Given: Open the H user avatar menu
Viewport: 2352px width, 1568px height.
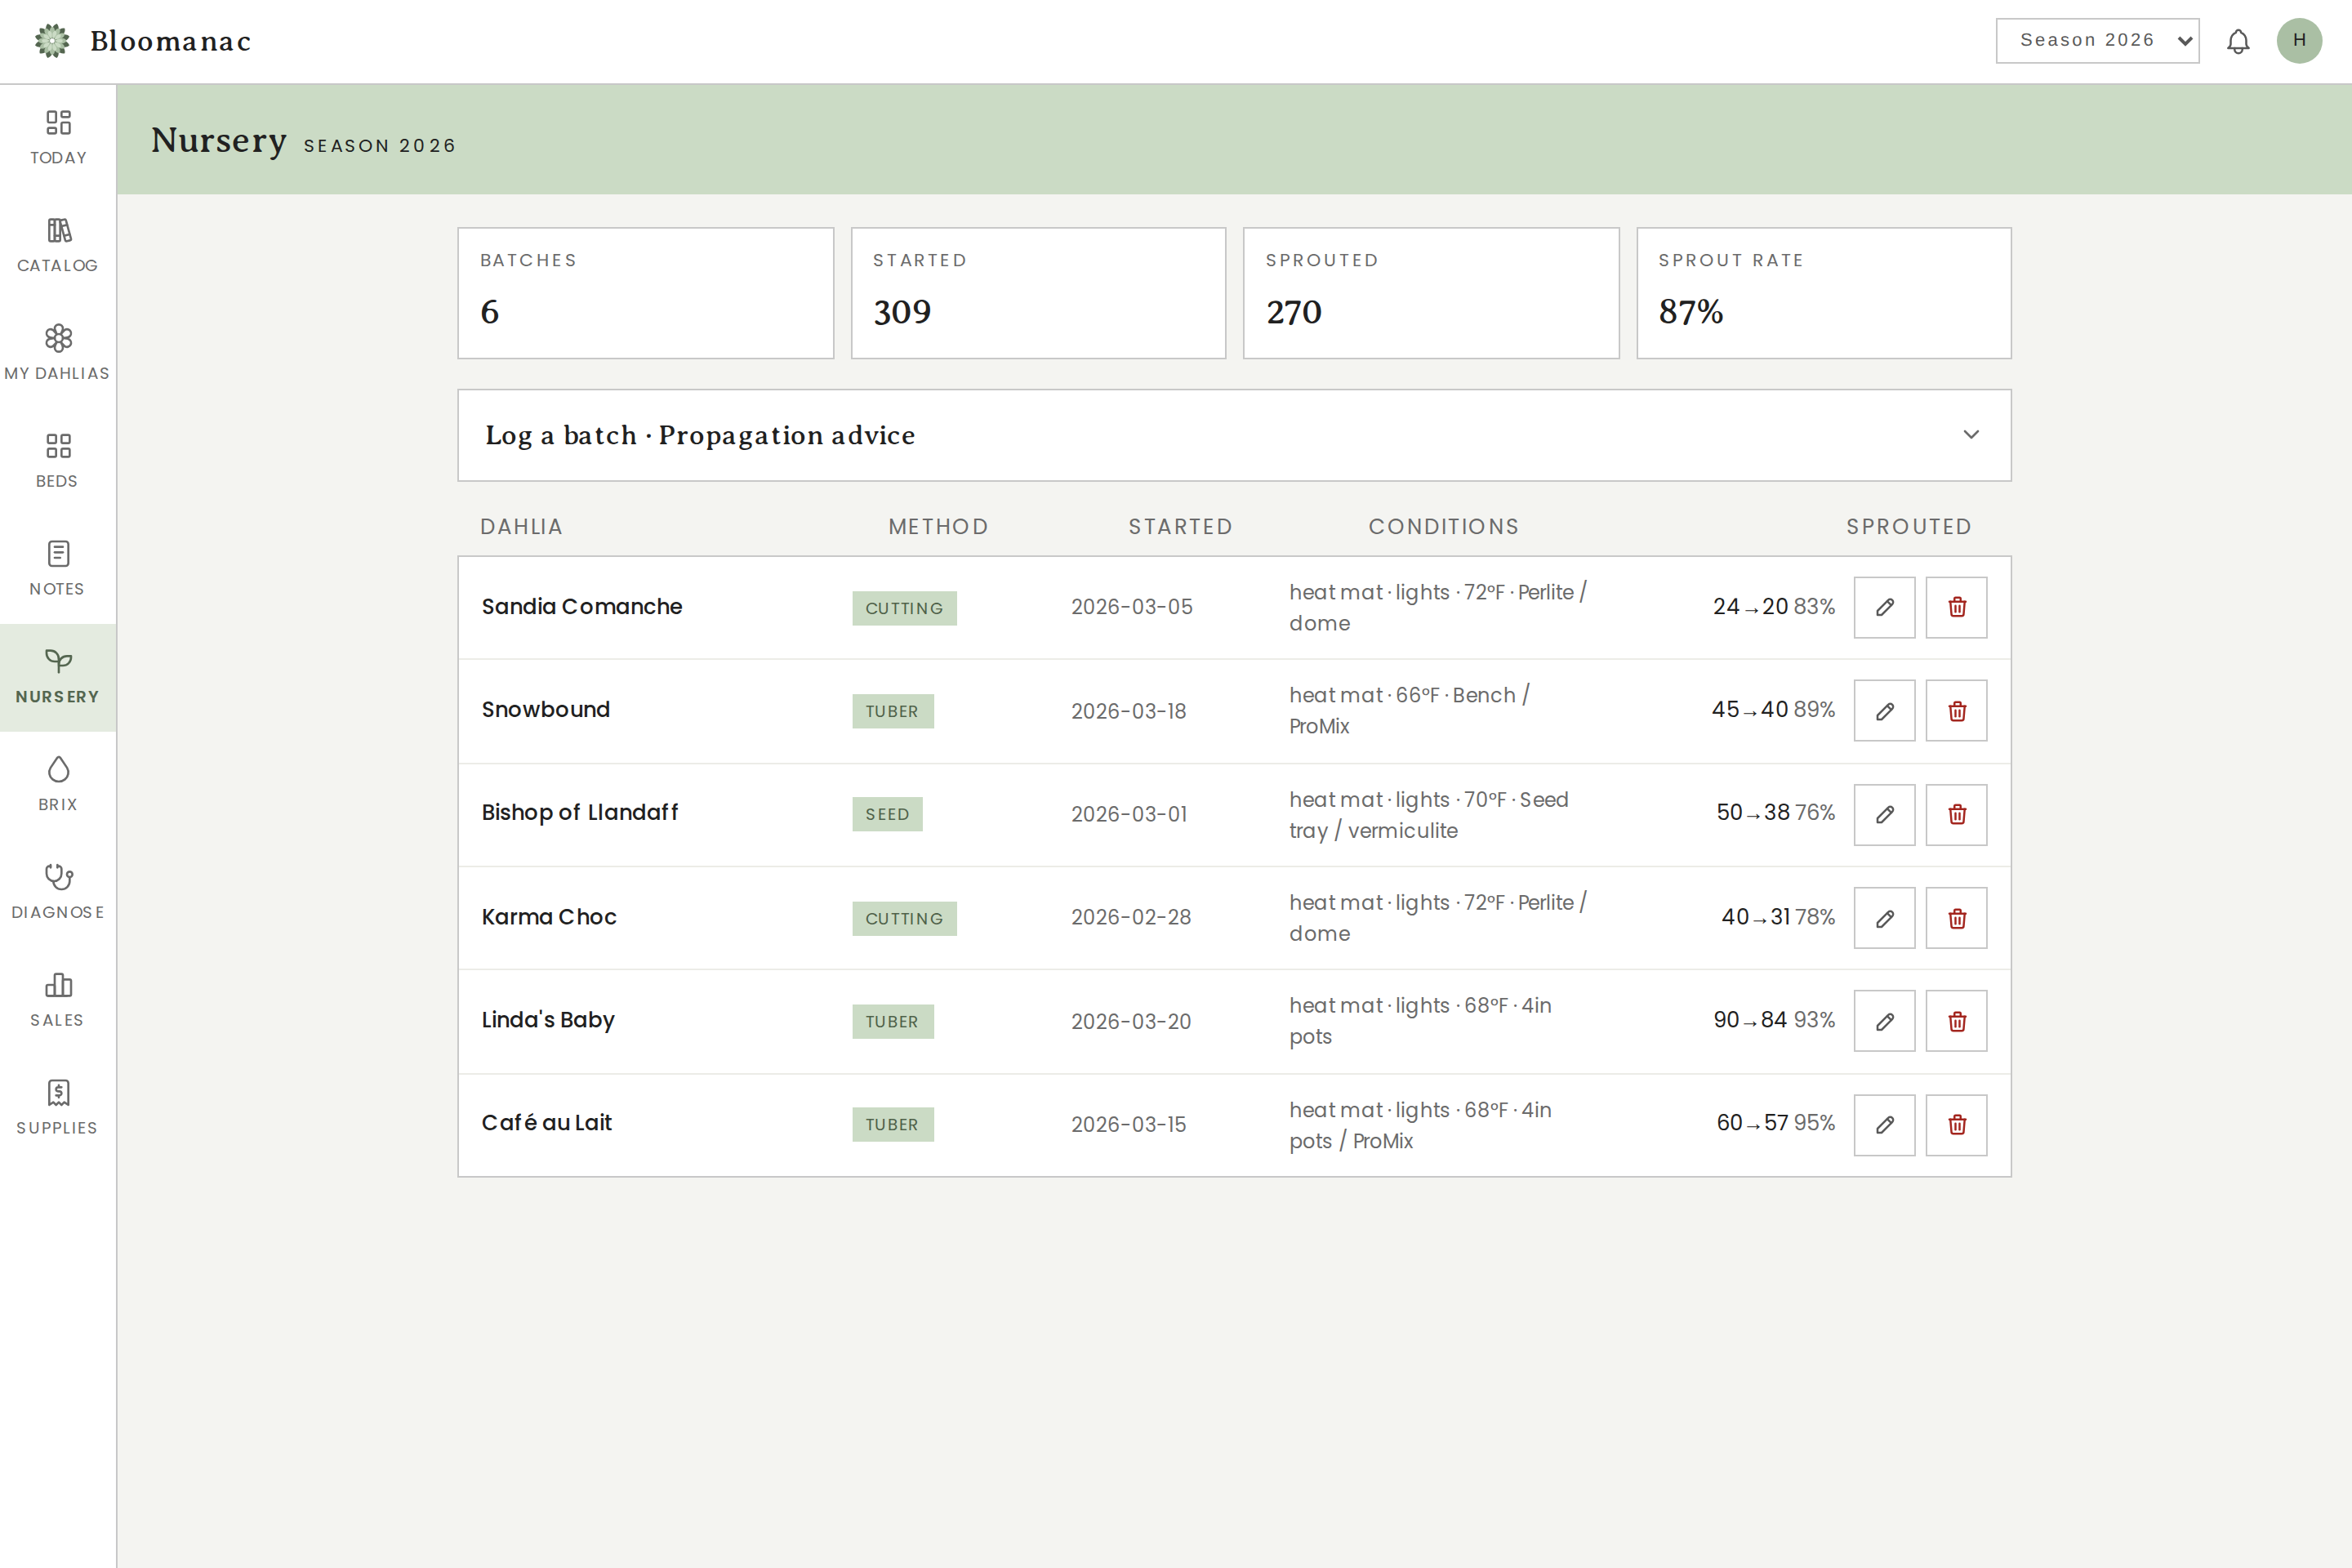Looking at the screenshot, I should coord(2299,41).
